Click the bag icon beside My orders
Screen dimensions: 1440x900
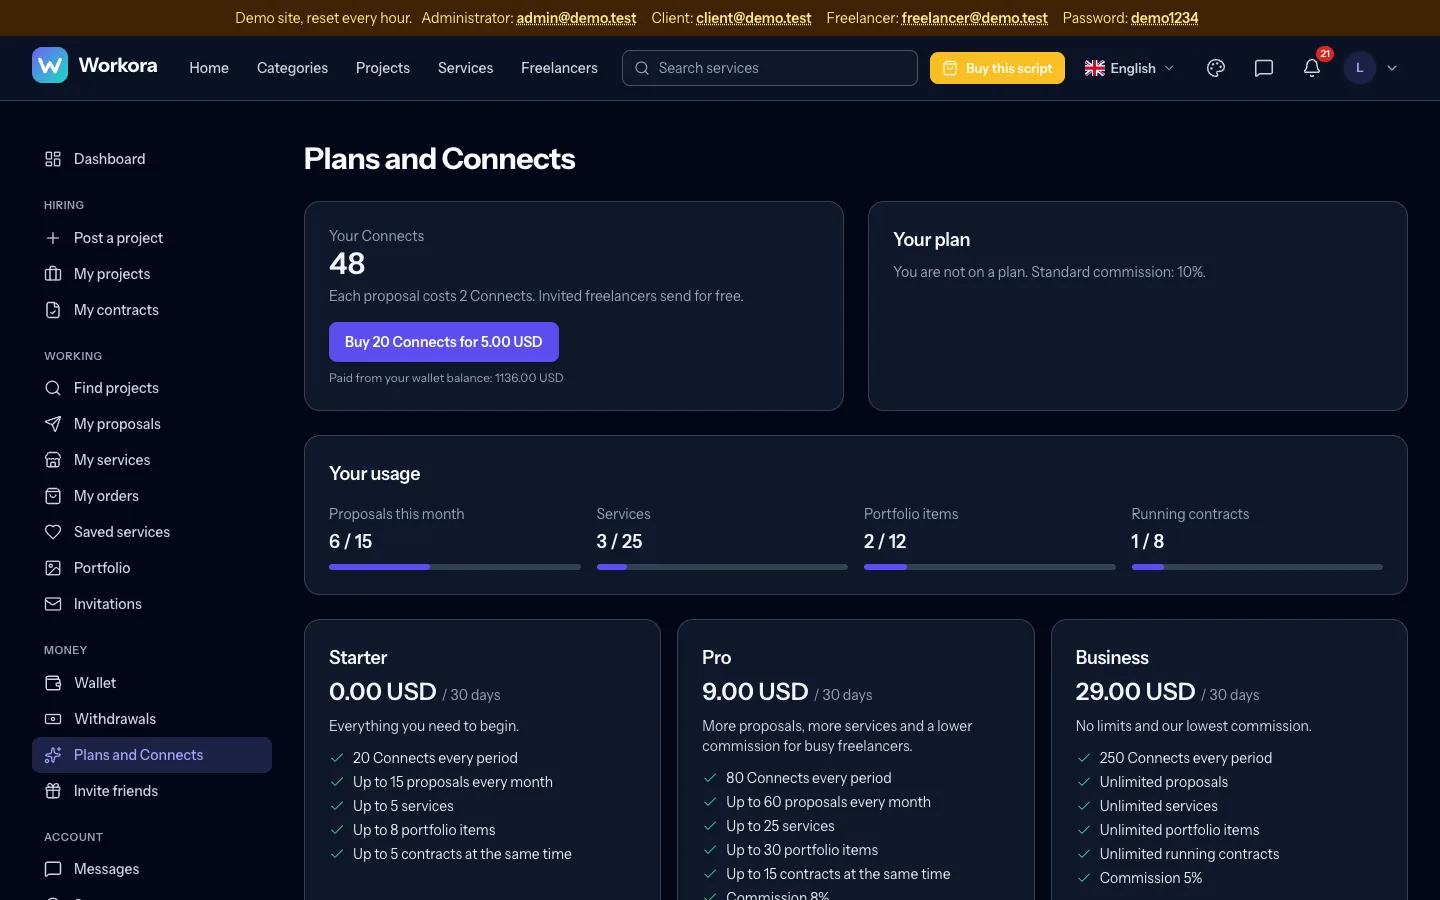(x=53, y=496)
